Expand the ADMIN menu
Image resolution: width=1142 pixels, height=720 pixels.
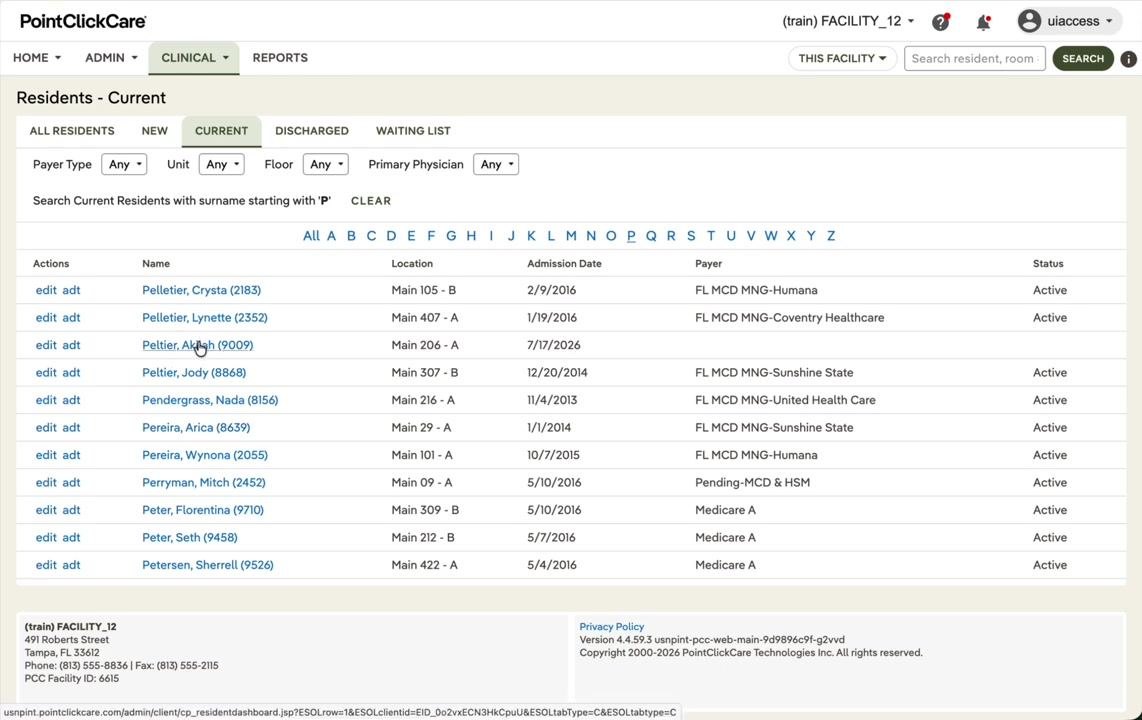tap(111, 58)
